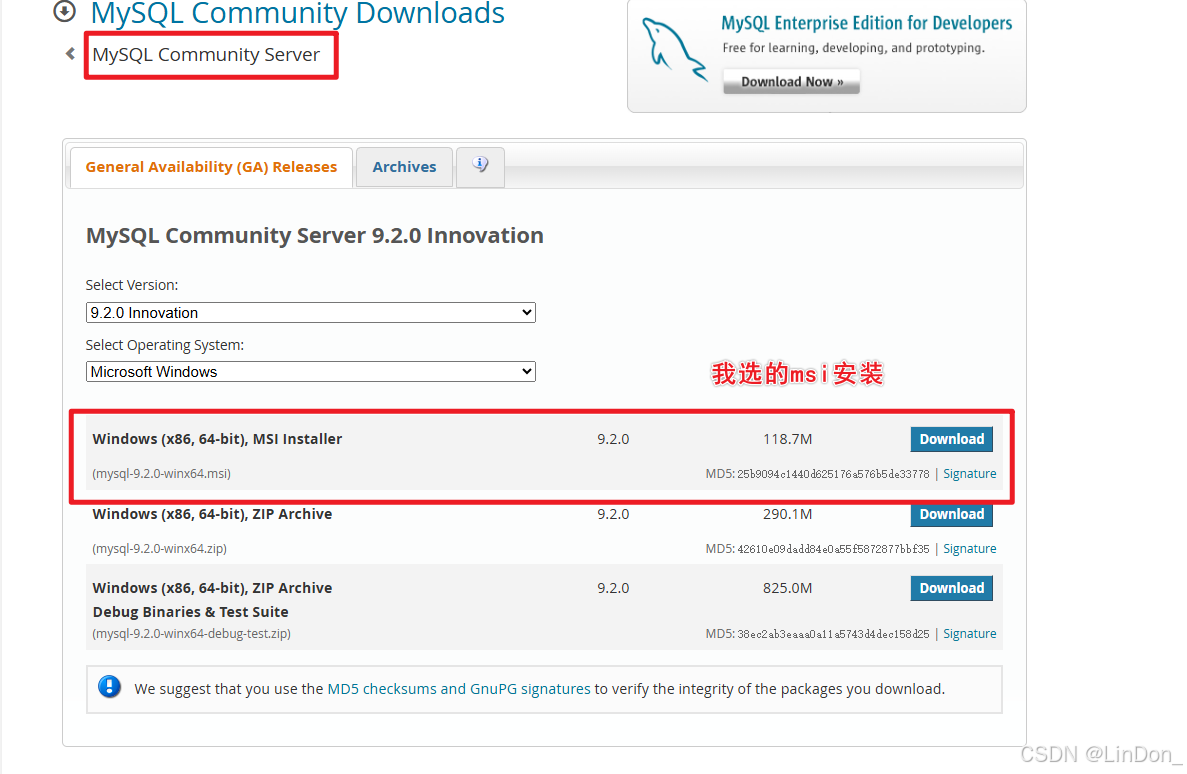Click the 118.7M file size
1187x774 pixels.
[787, 439]
